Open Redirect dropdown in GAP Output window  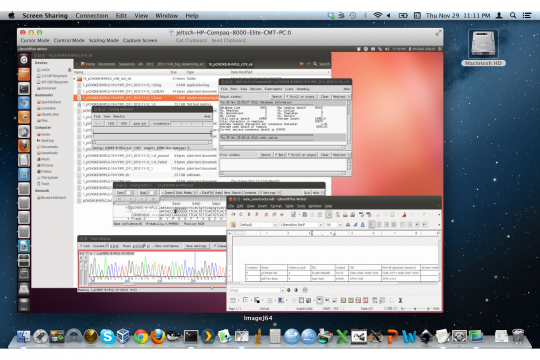pyautogui.click(x=341, y=97)
